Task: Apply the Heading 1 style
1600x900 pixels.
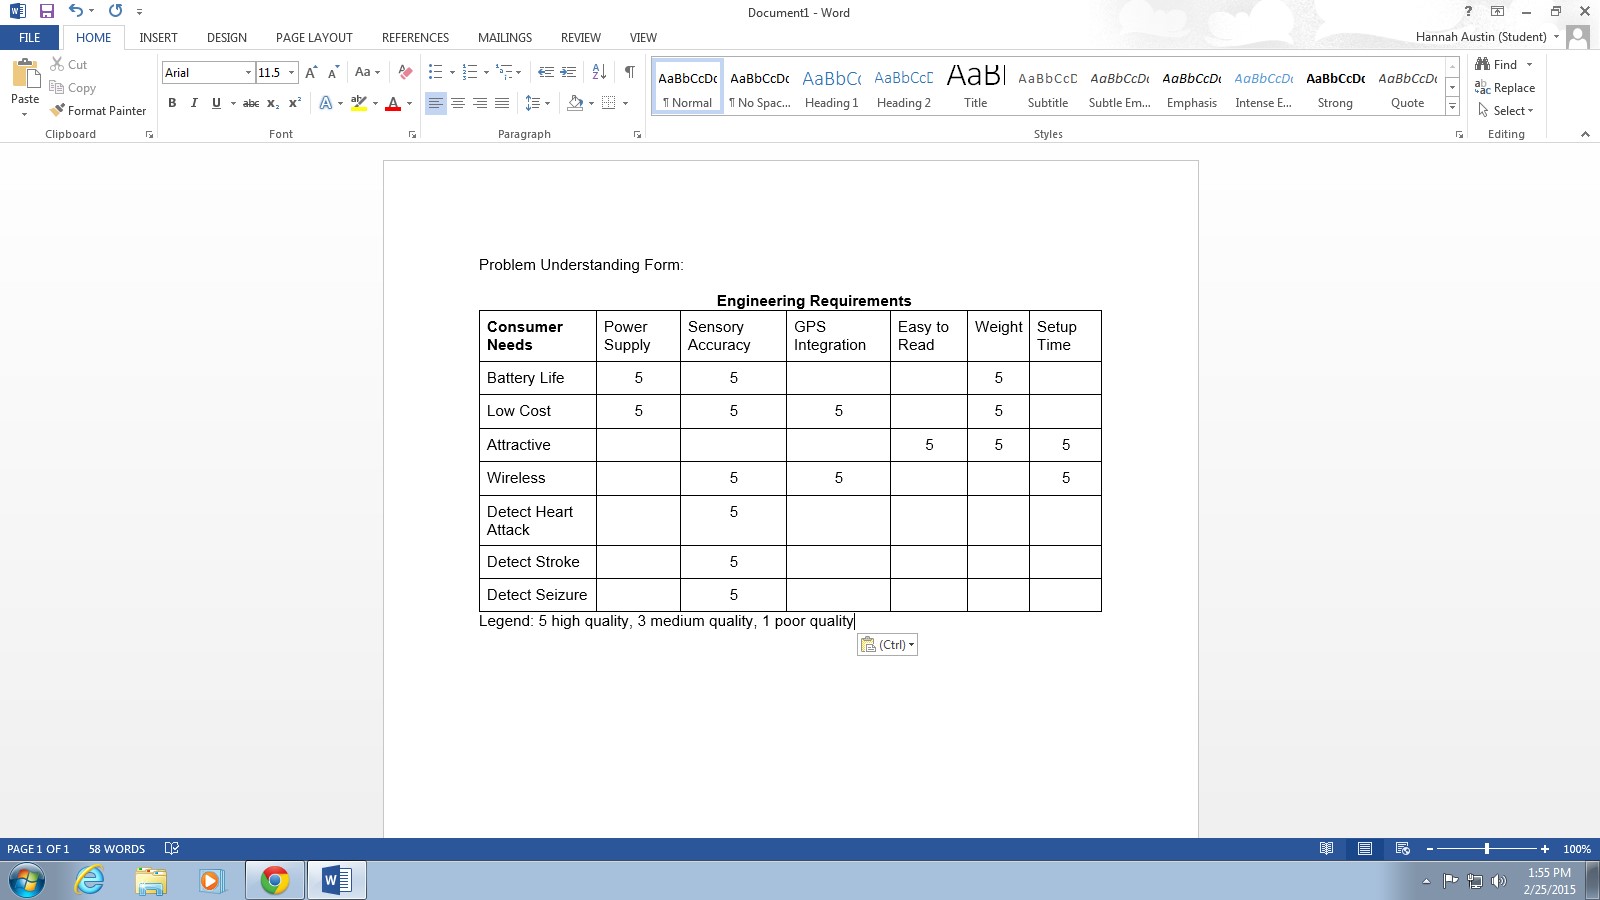Action: (x=831, y=87)
